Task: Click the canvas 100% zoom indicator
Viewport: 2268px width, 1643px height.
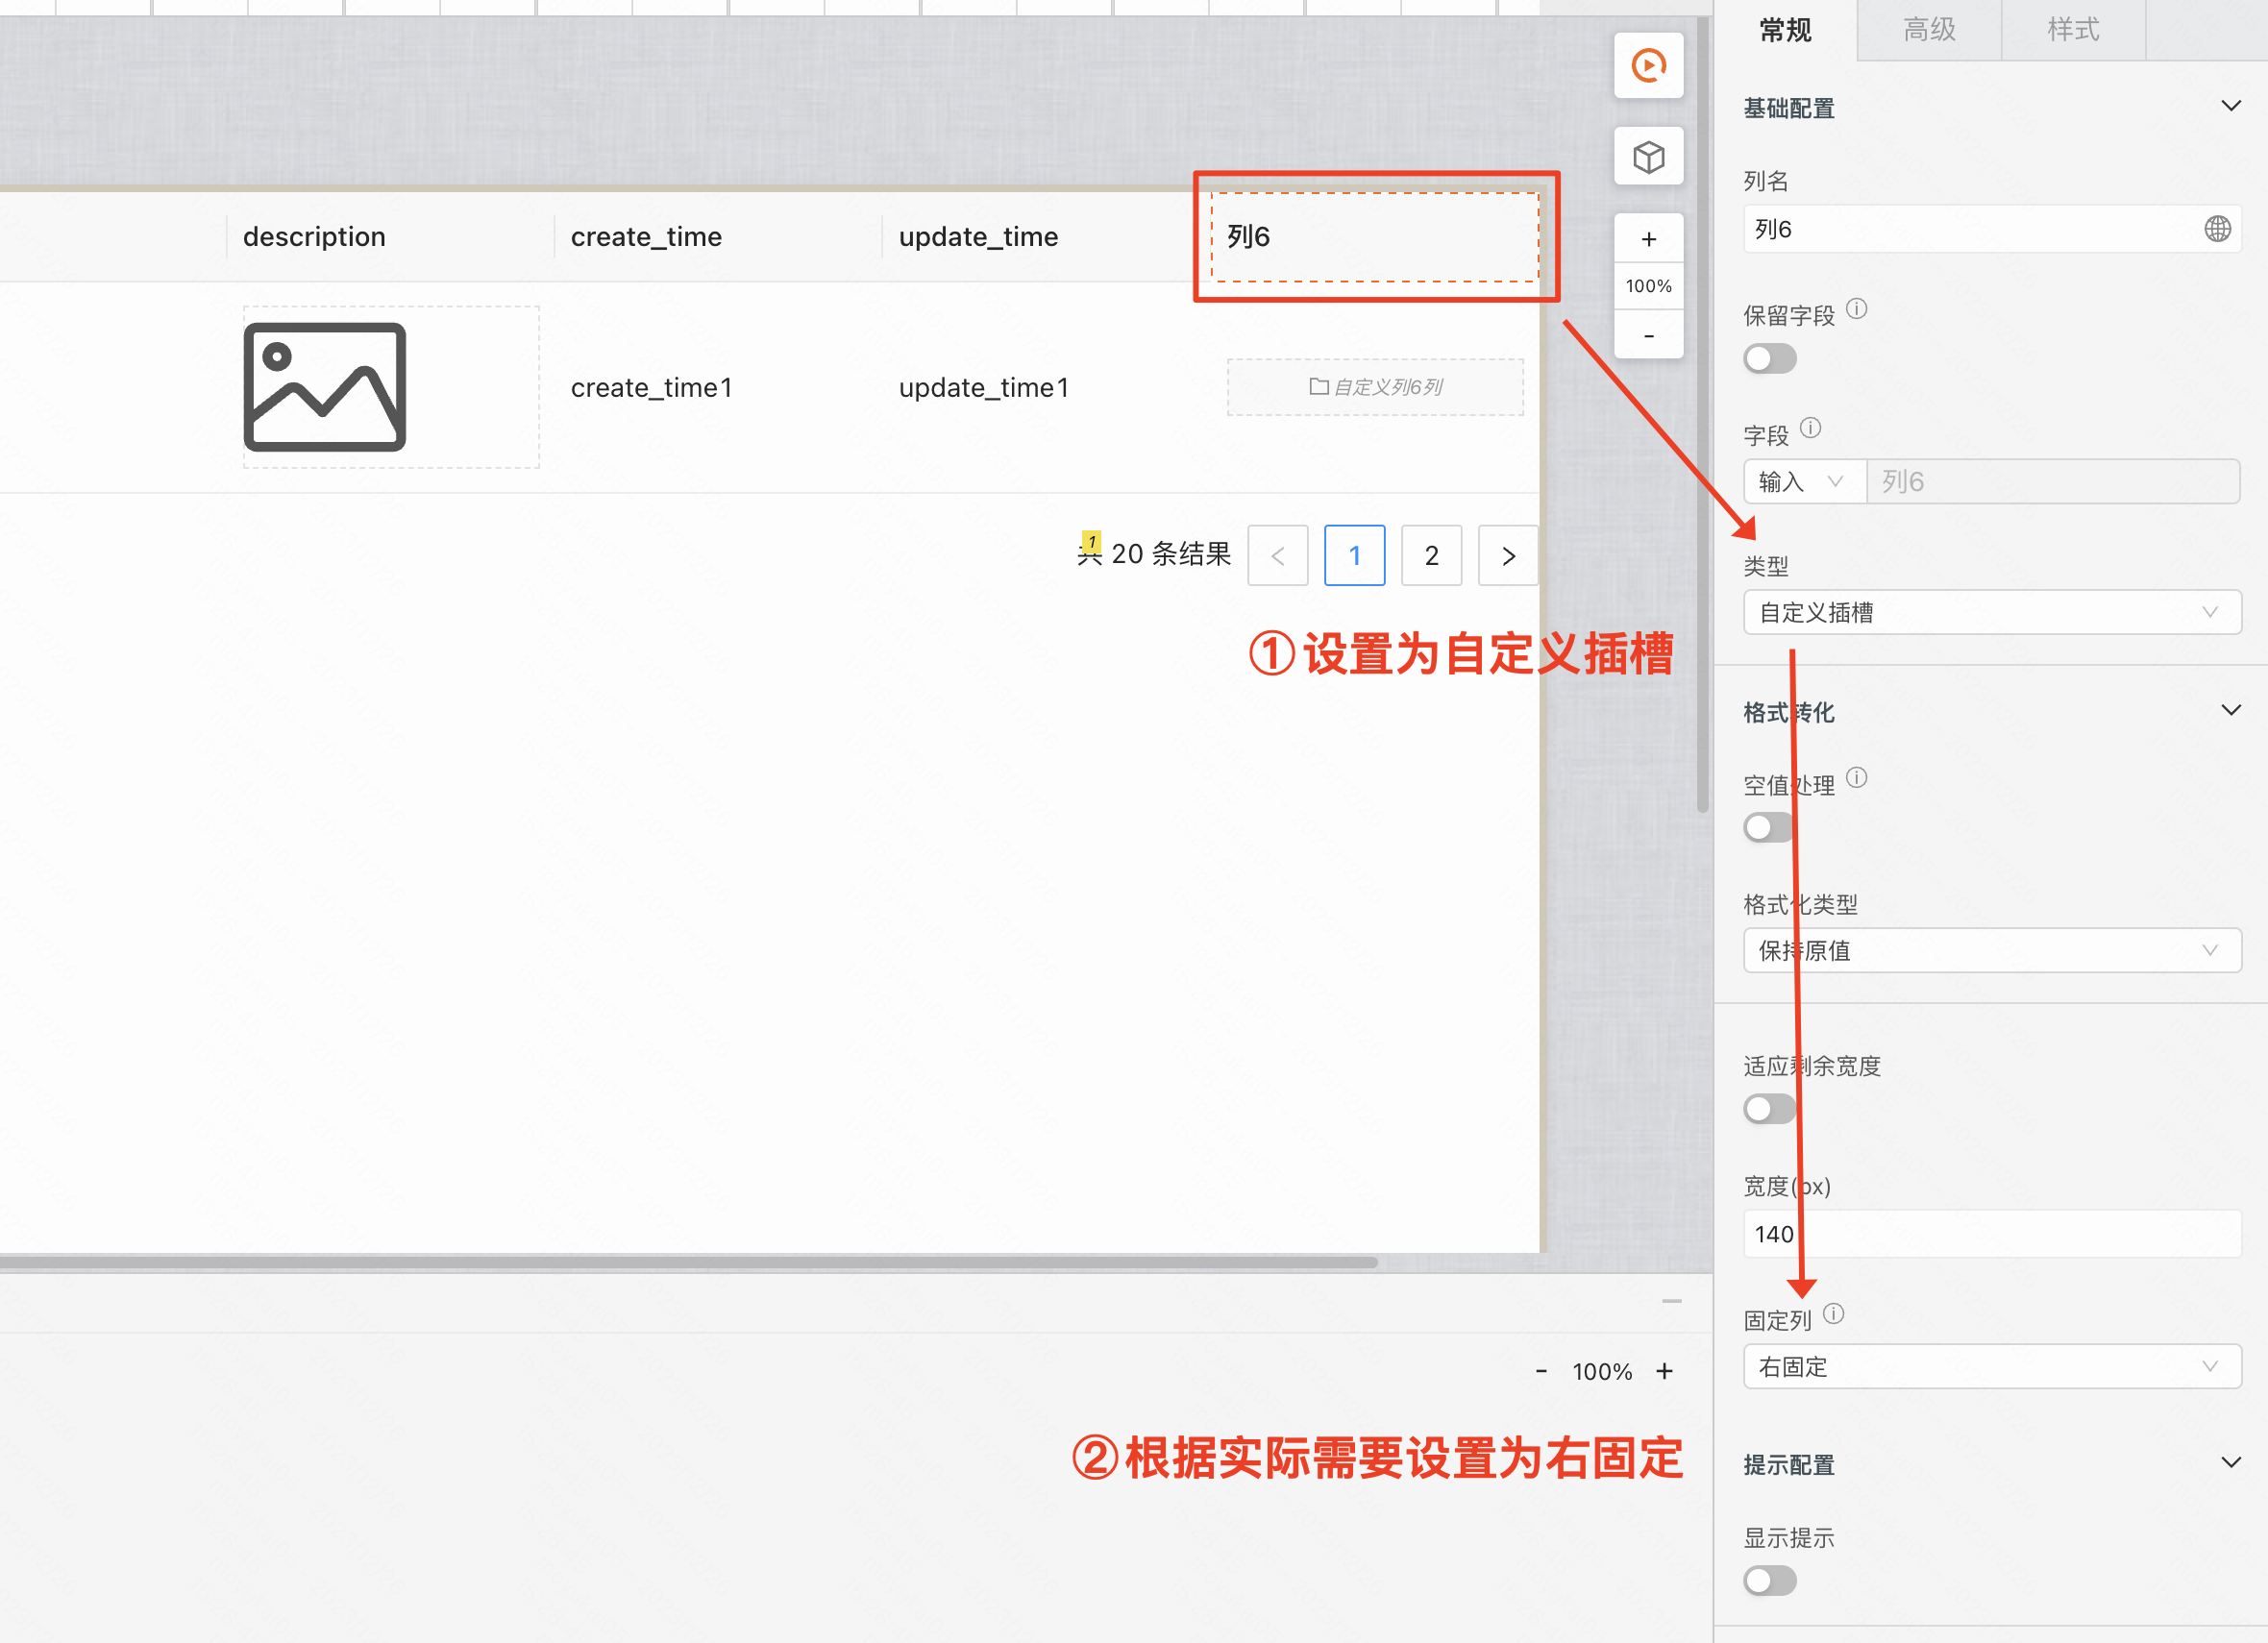Action: [1648, 286]
